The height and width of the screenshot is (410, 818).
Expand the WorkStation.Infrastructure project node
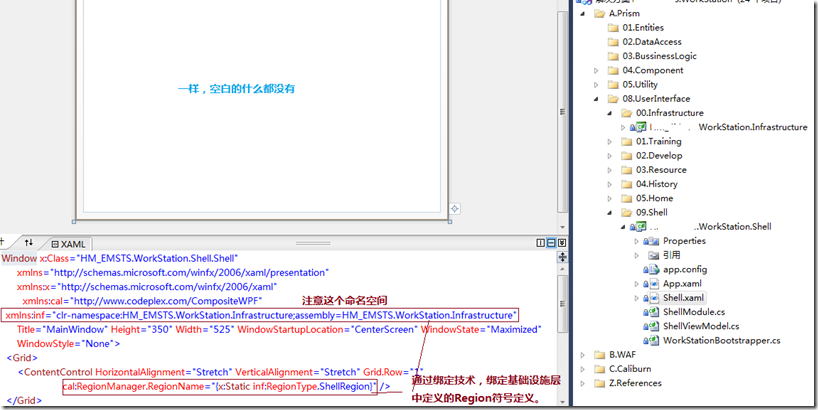tap(623, 127)
